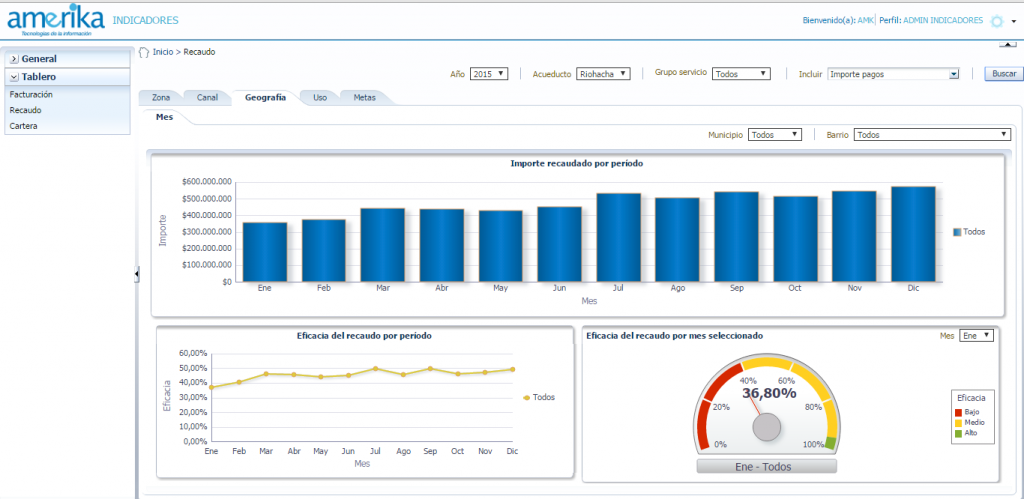Open the settings gear icon
The width and height of the screenshot is (1024, 499).
pyautogui.click(x=996, y=21)
